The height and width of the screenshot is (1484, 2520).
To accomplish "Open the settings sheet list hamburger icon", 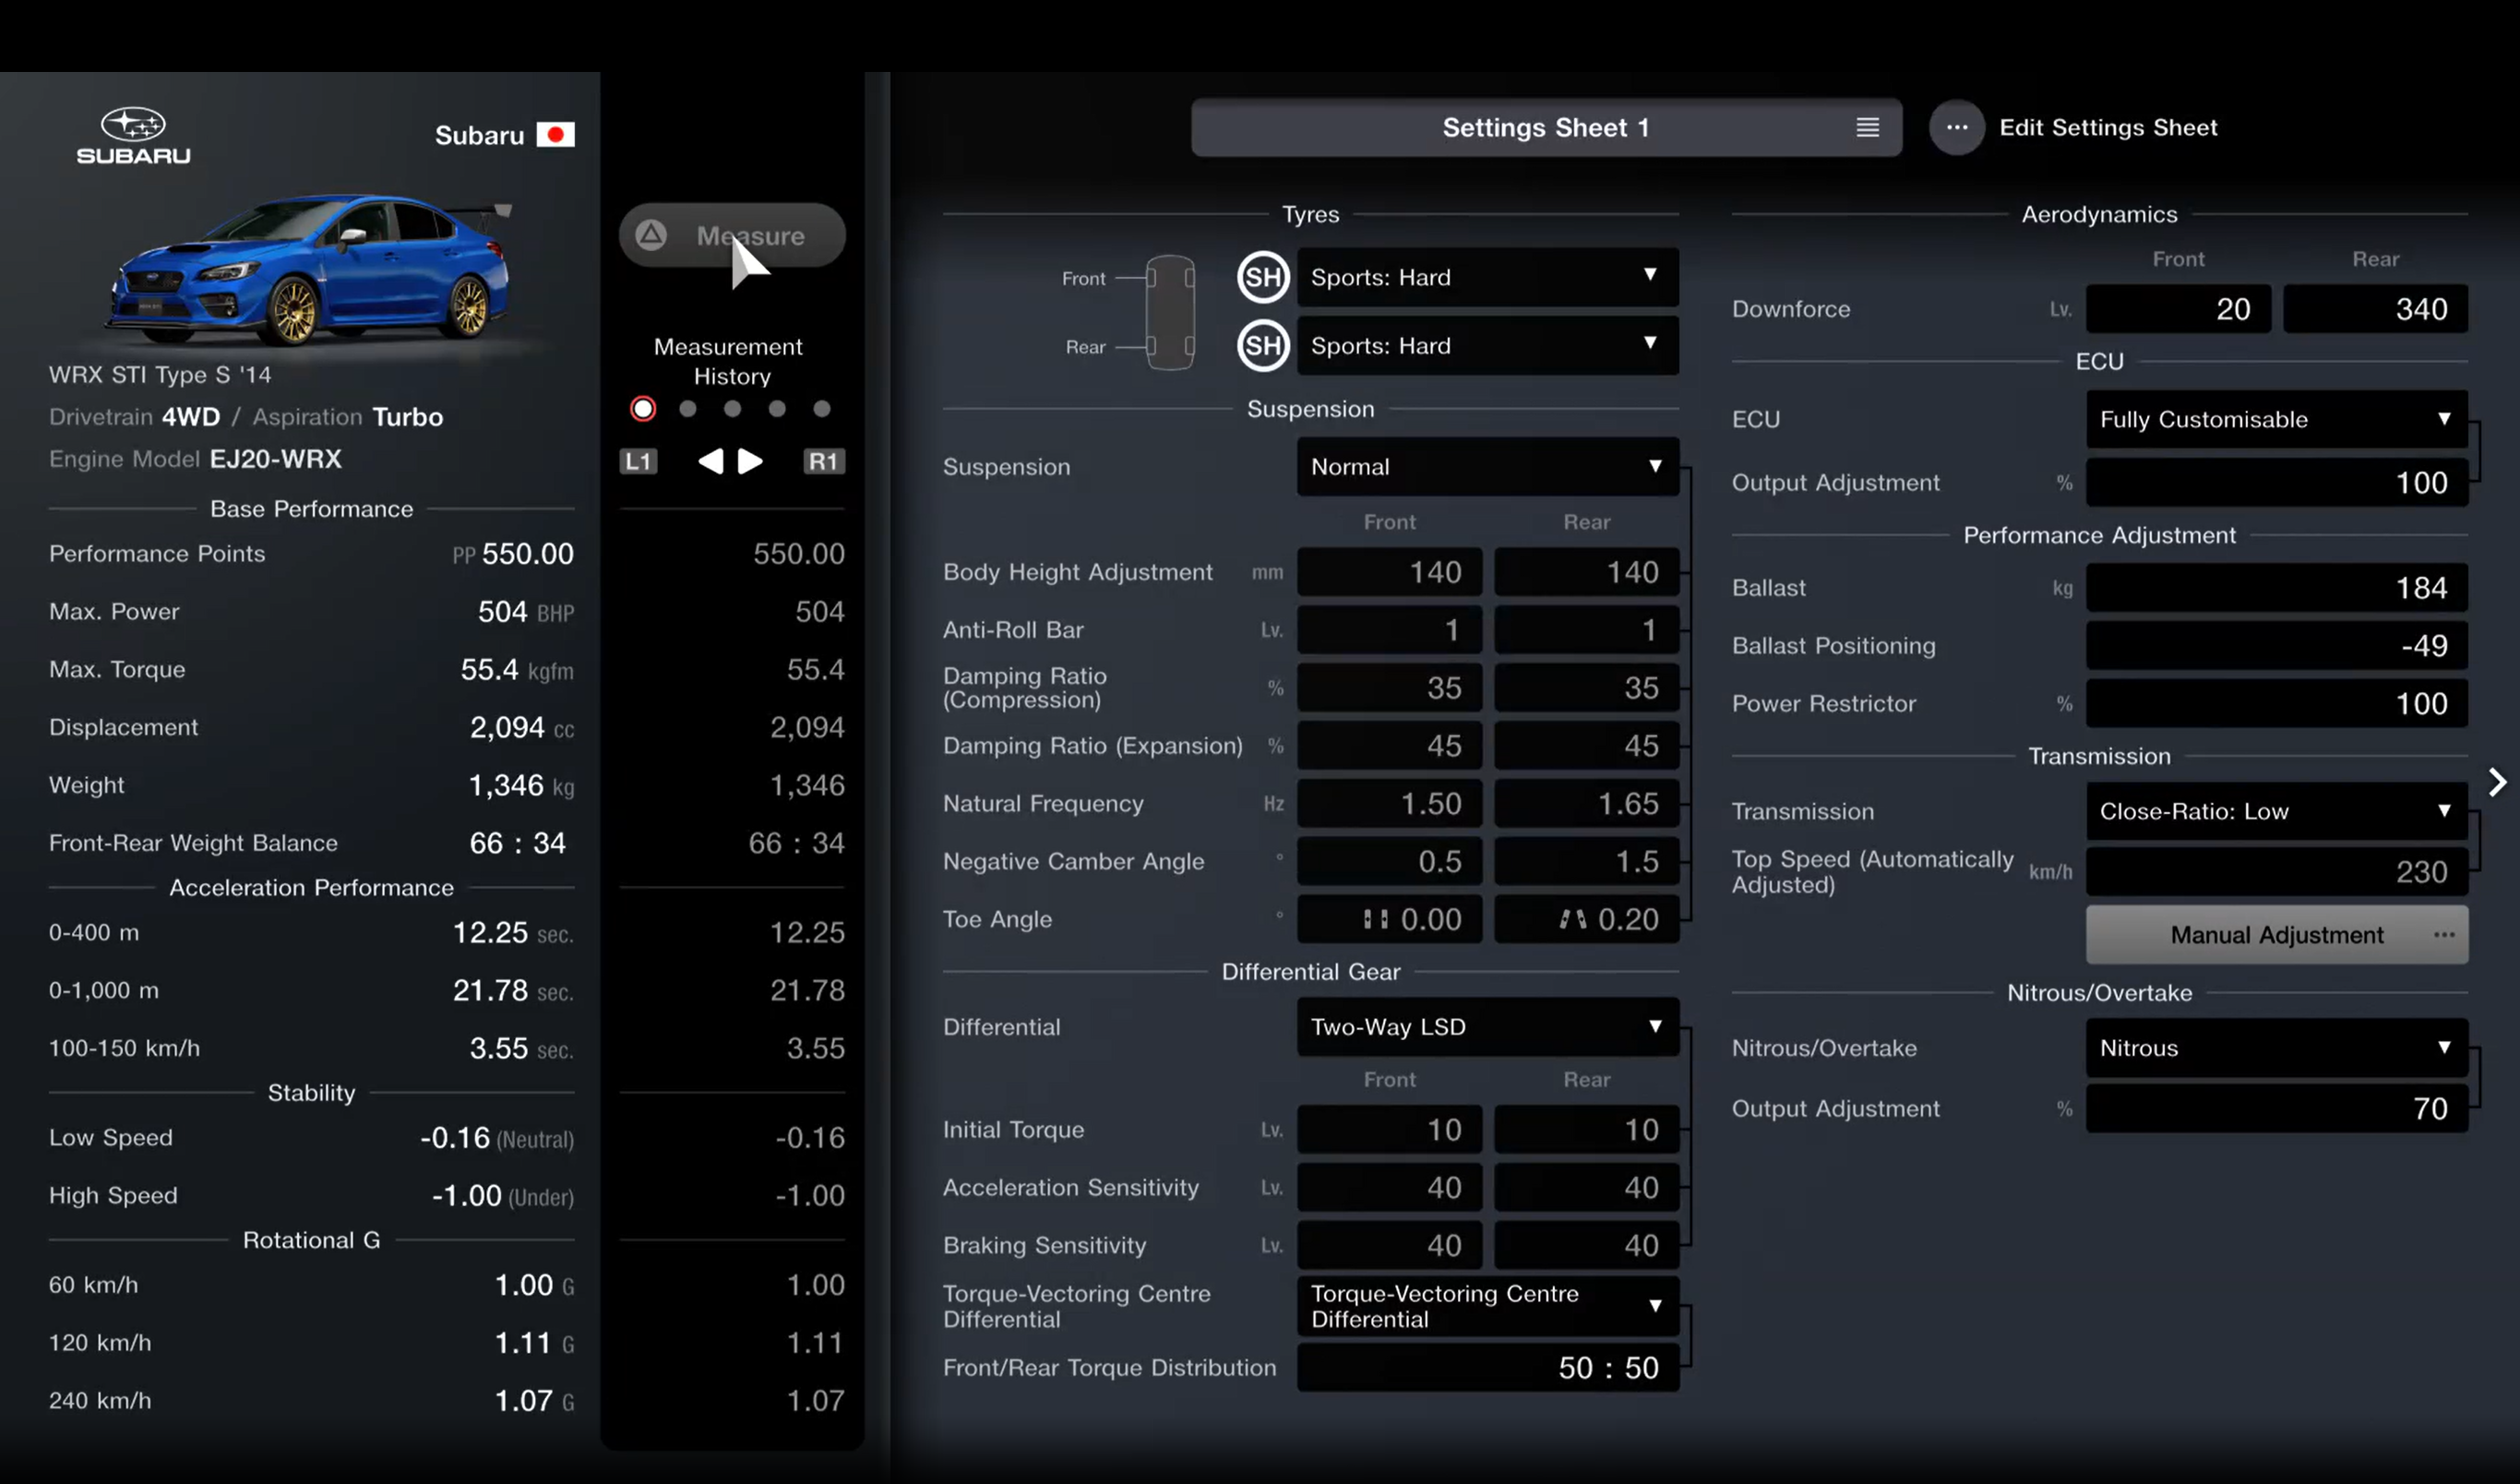I will pos(1866,127).
